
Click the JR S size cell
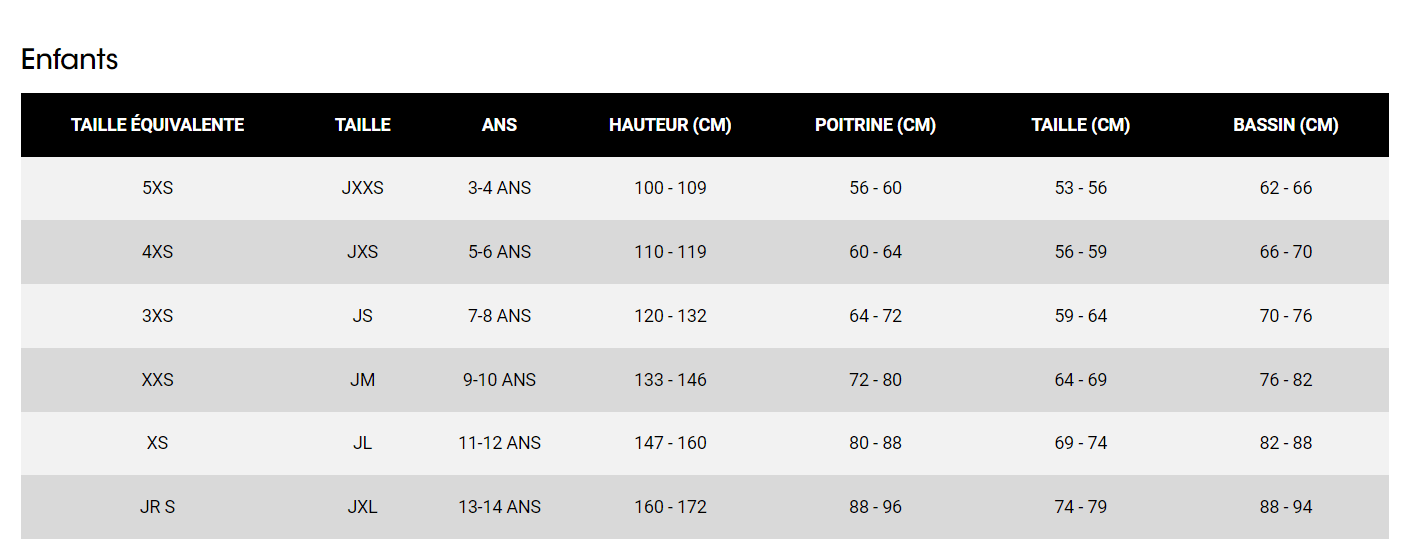coord(157,507)
